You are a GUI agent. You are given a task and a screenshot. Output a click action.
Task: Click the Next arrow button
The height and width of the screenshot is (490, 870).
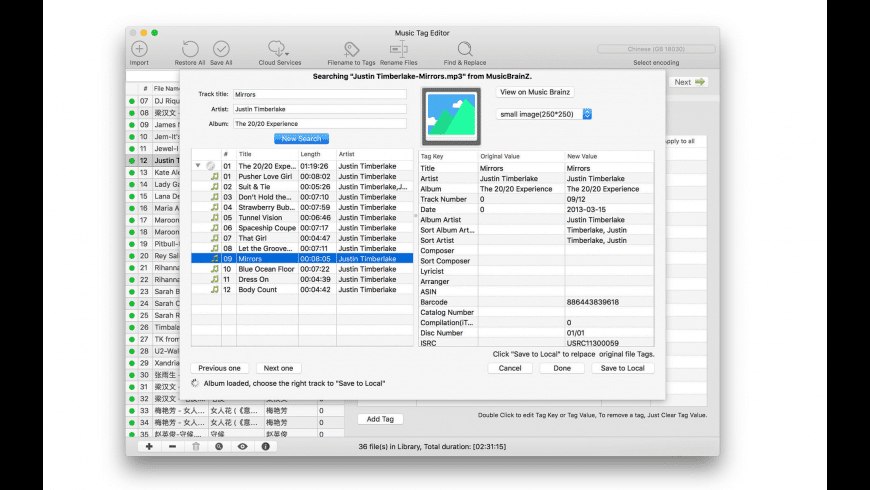click(689, 82)
